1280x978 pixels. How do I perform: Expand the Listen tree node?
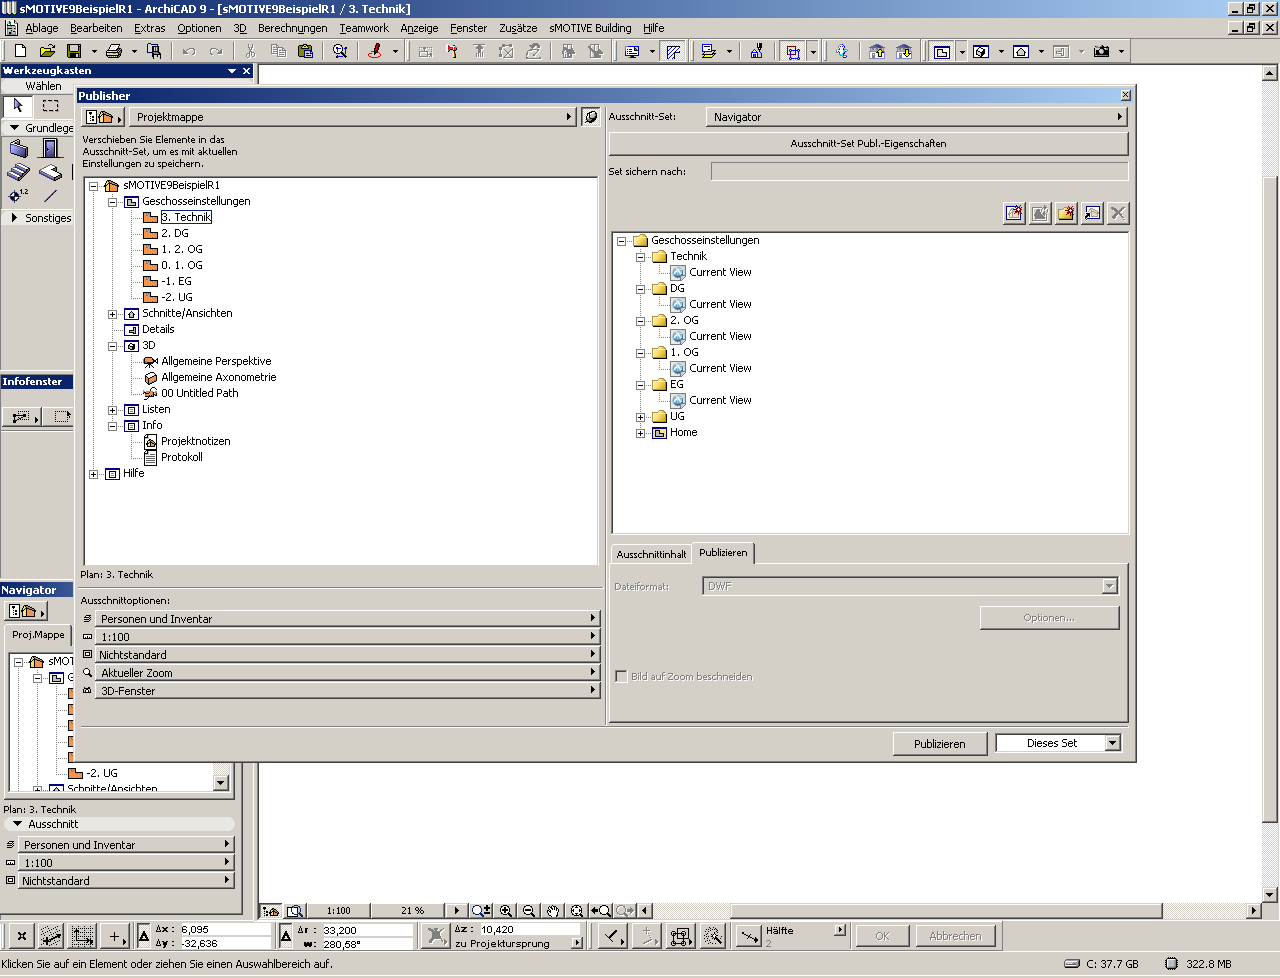113,410
